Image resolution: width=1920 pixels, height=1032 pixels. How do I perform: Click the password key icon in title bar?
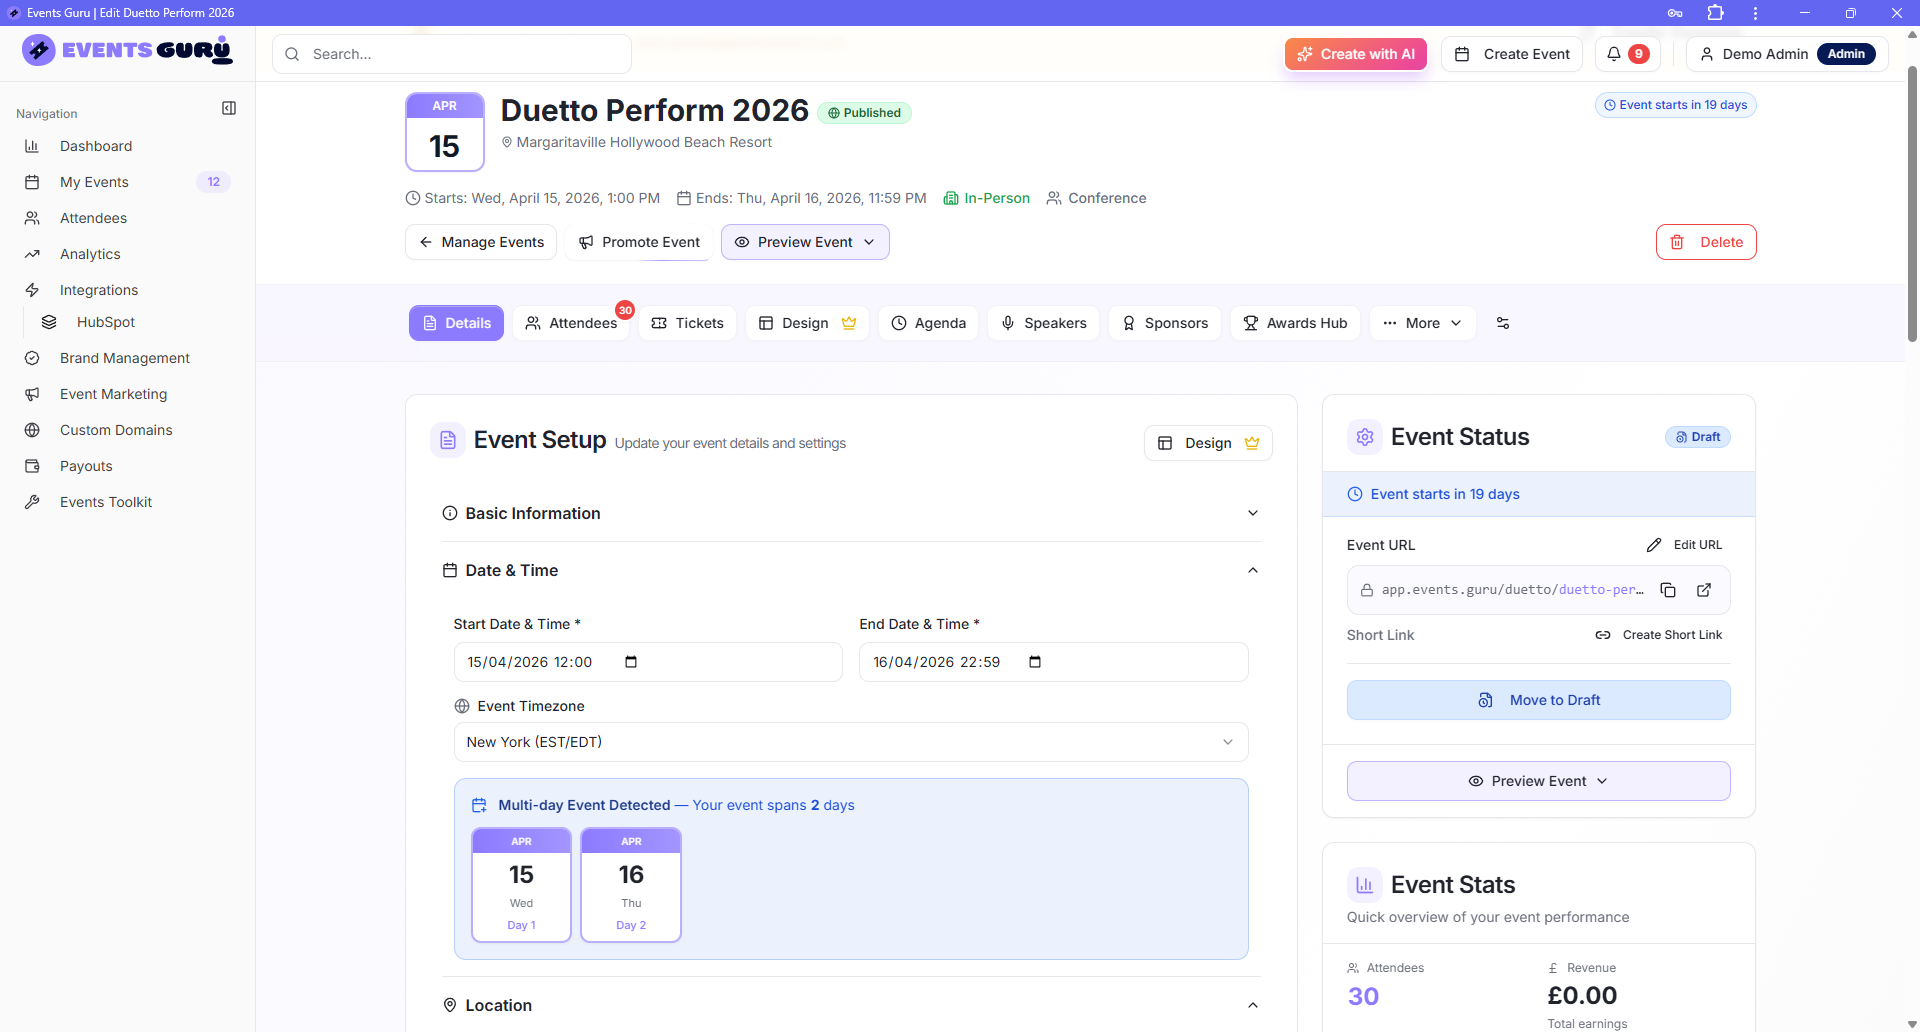tap(1675, 13)
